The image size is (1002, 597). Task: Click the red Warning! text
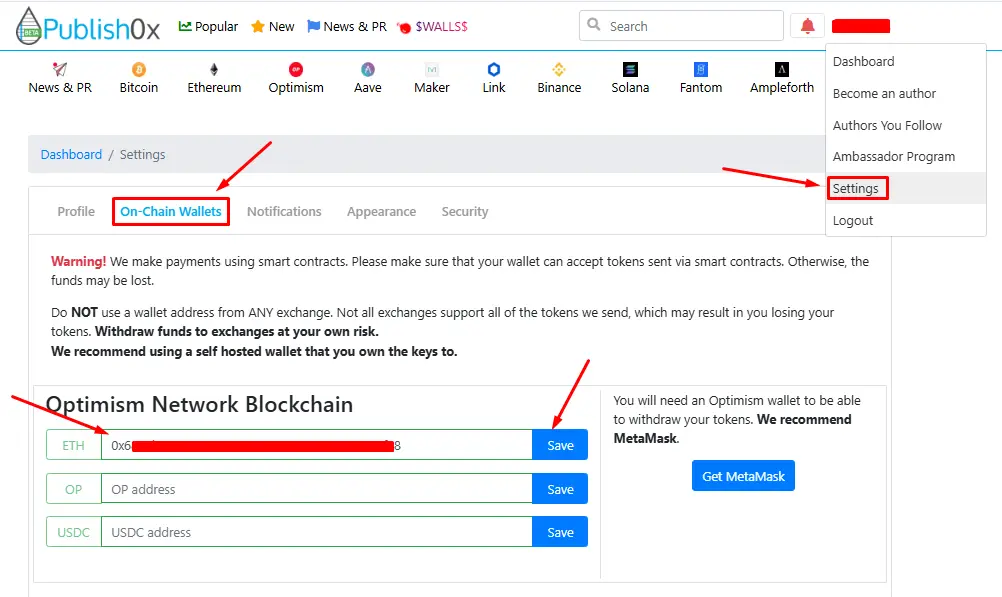click(79, 261)
